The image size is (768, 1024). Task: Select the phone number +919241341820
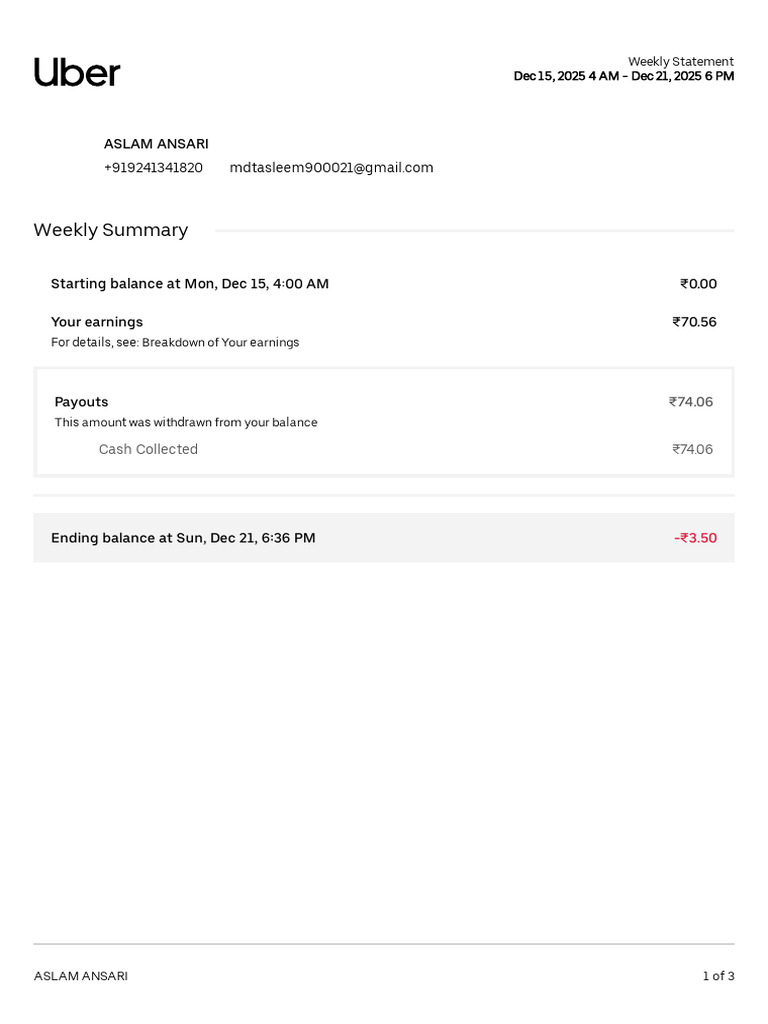click(x=153, y=168)
